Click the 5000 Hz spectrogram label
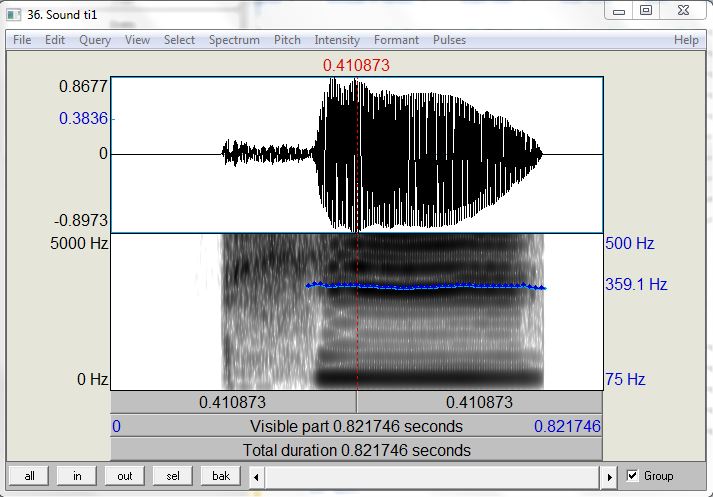This screenshot has height=497, width=713. point(79,243)
